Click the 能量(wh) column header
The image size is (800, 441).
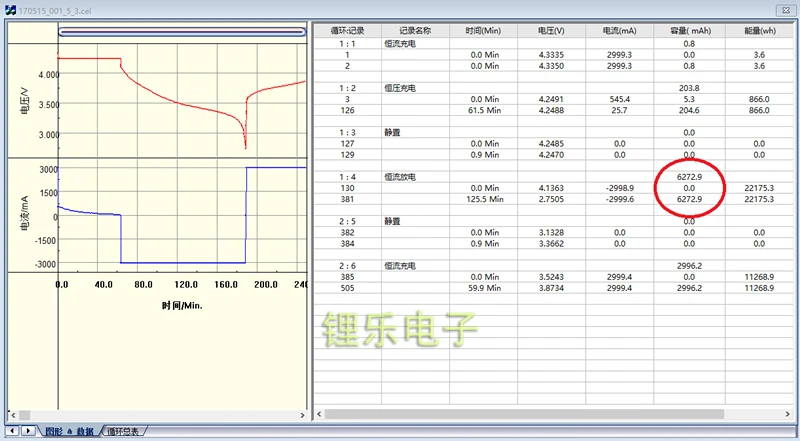click(x=760, y=31)
